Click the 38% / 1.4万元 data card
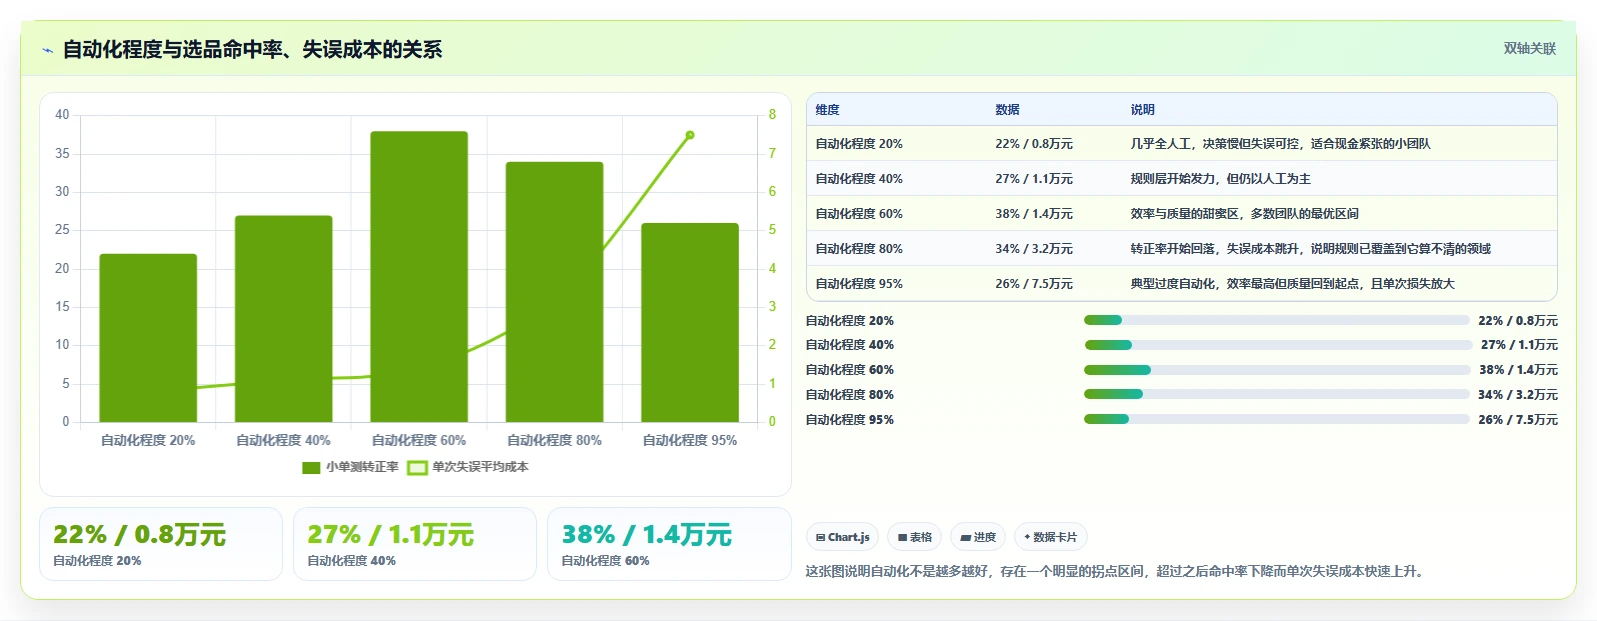 (669, 544)
